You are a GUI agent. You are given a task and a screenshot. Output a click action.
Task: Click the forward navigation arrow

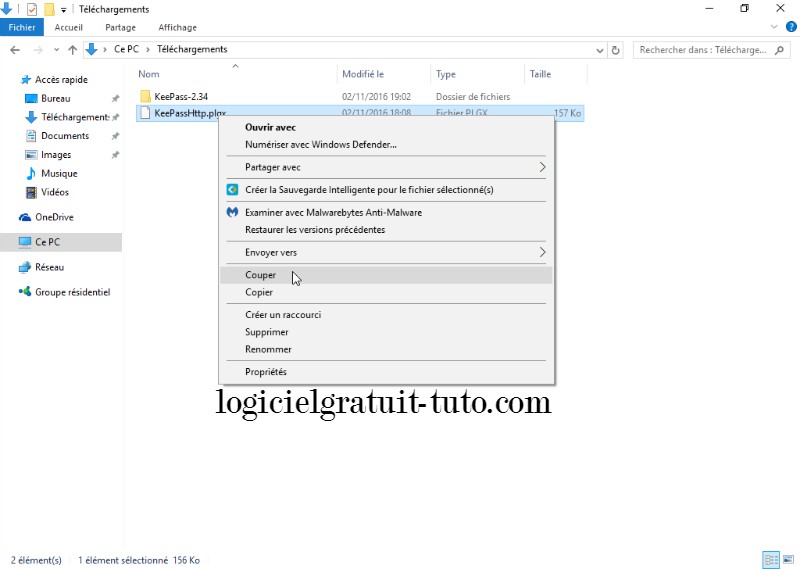click(x=38, y=50)
